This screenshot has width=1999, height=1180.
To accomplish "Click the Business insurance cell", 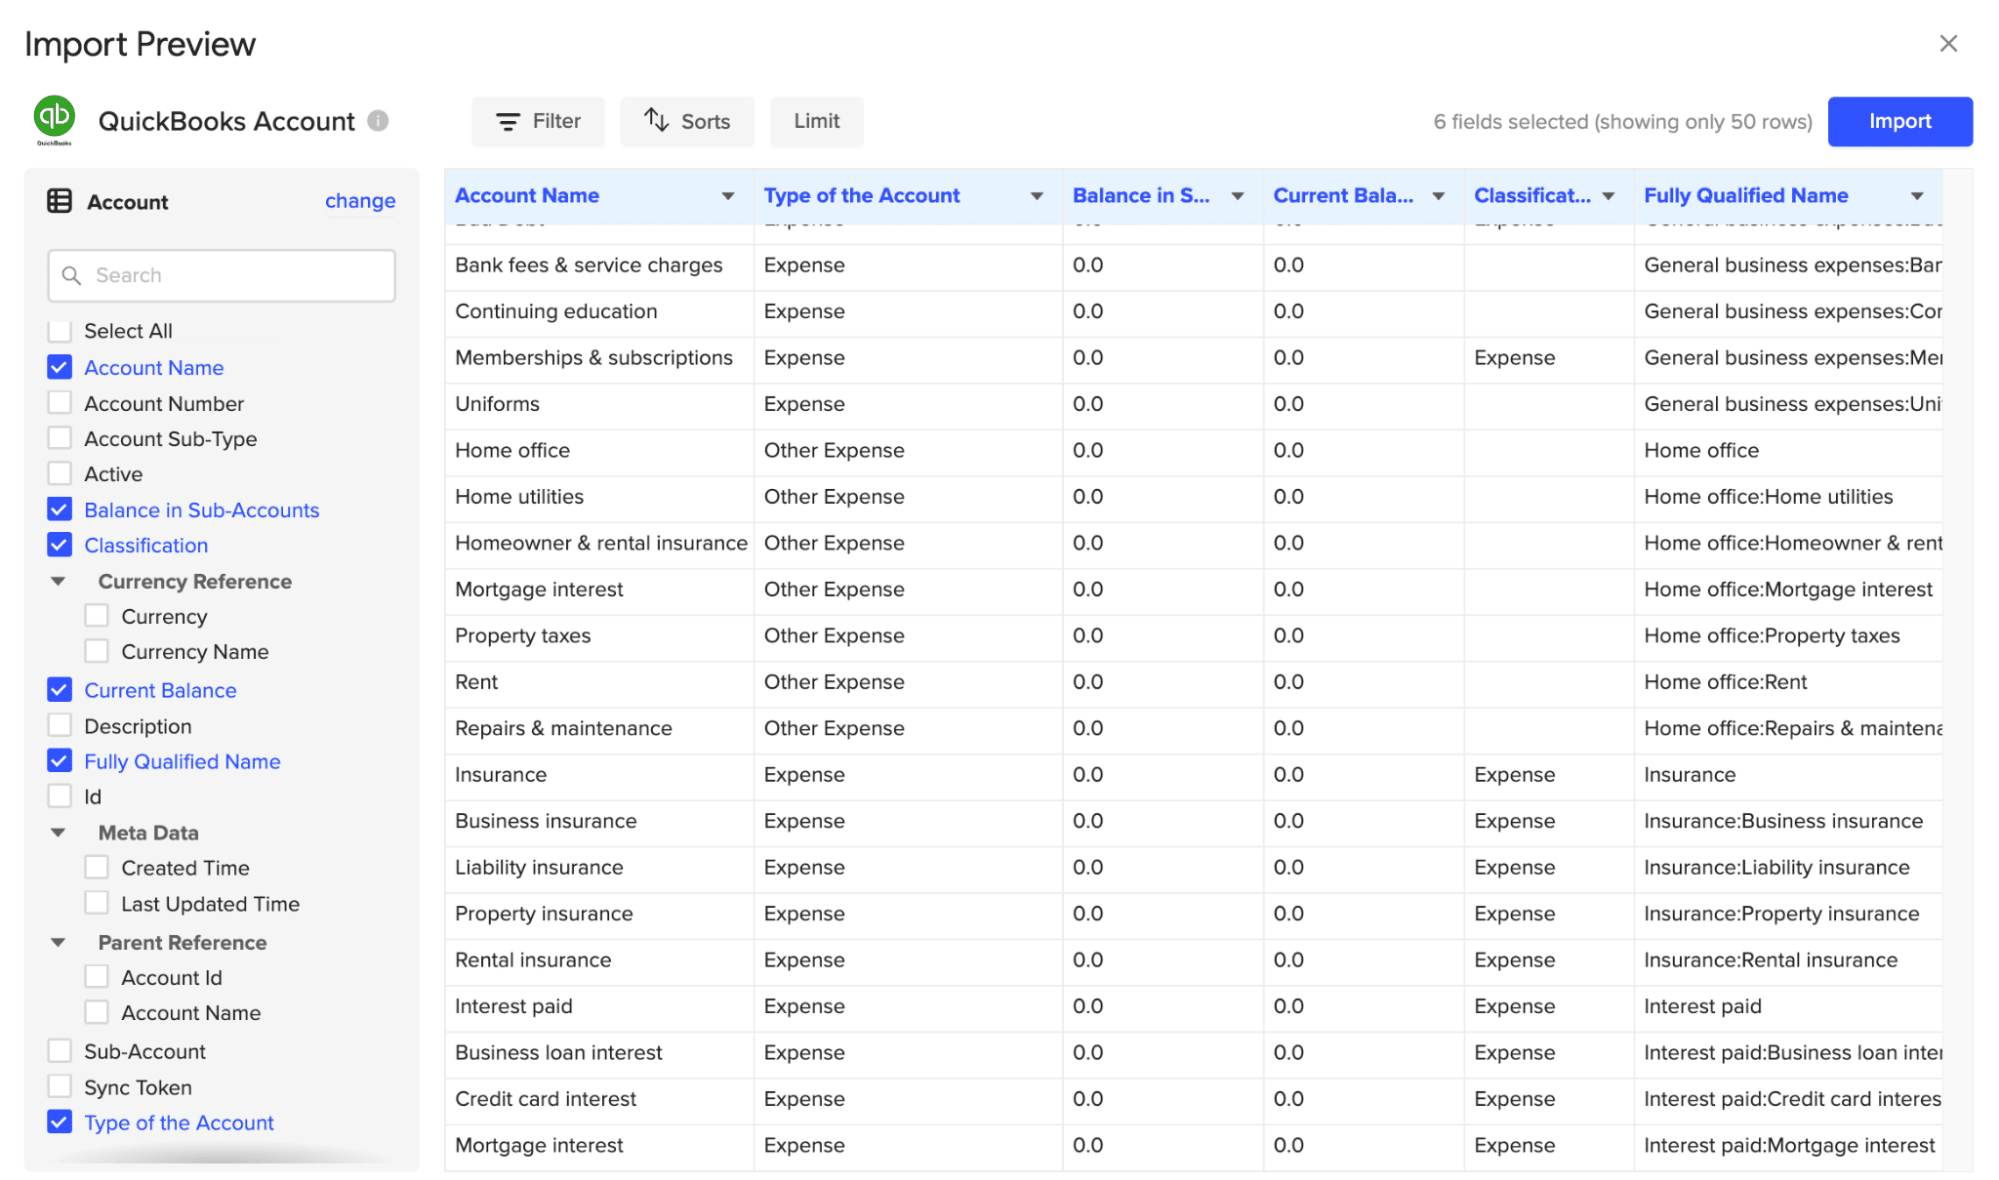I will coord(599,821).
